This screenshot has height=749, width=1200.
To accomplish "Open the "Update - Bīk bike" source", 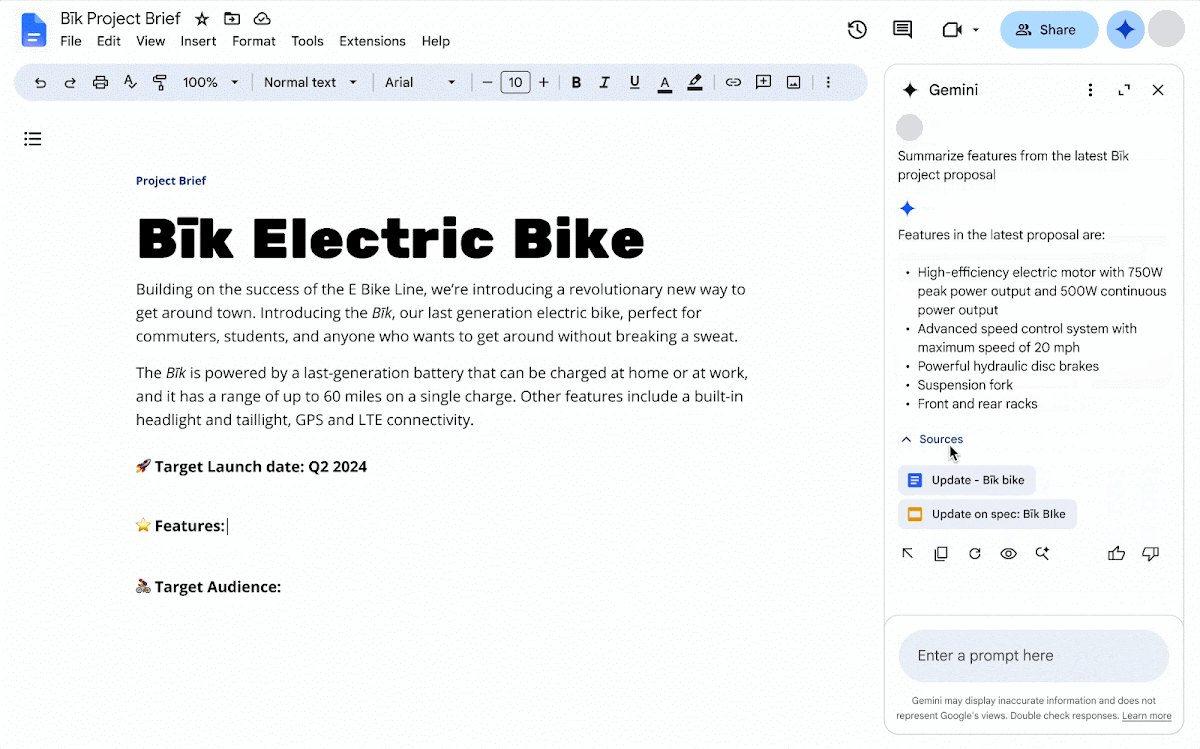I will coord(967,480).
